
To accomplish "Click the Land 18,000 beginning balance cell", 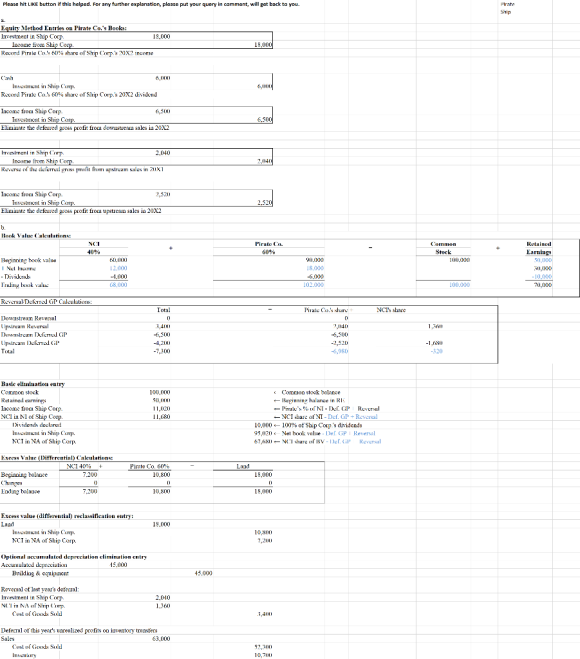I will pos(264,475).
